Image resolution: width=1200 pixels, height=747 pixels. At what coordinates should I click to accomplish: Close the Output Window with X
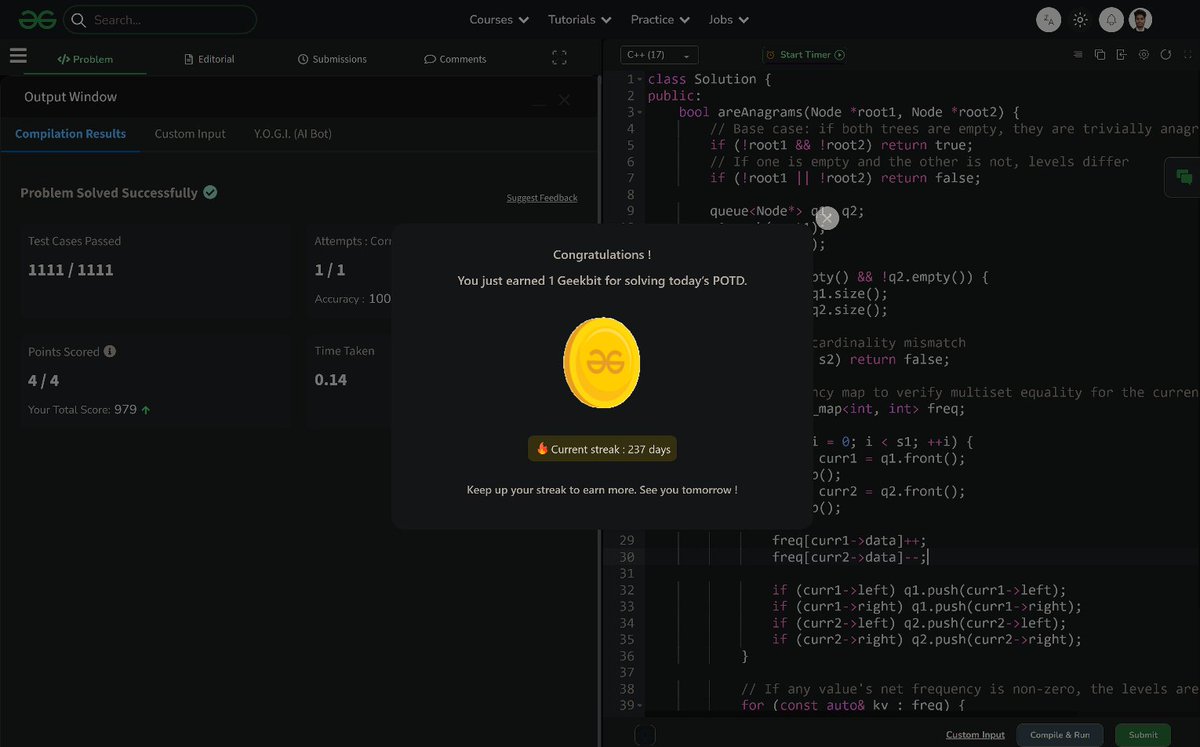(x=564, y=100)
